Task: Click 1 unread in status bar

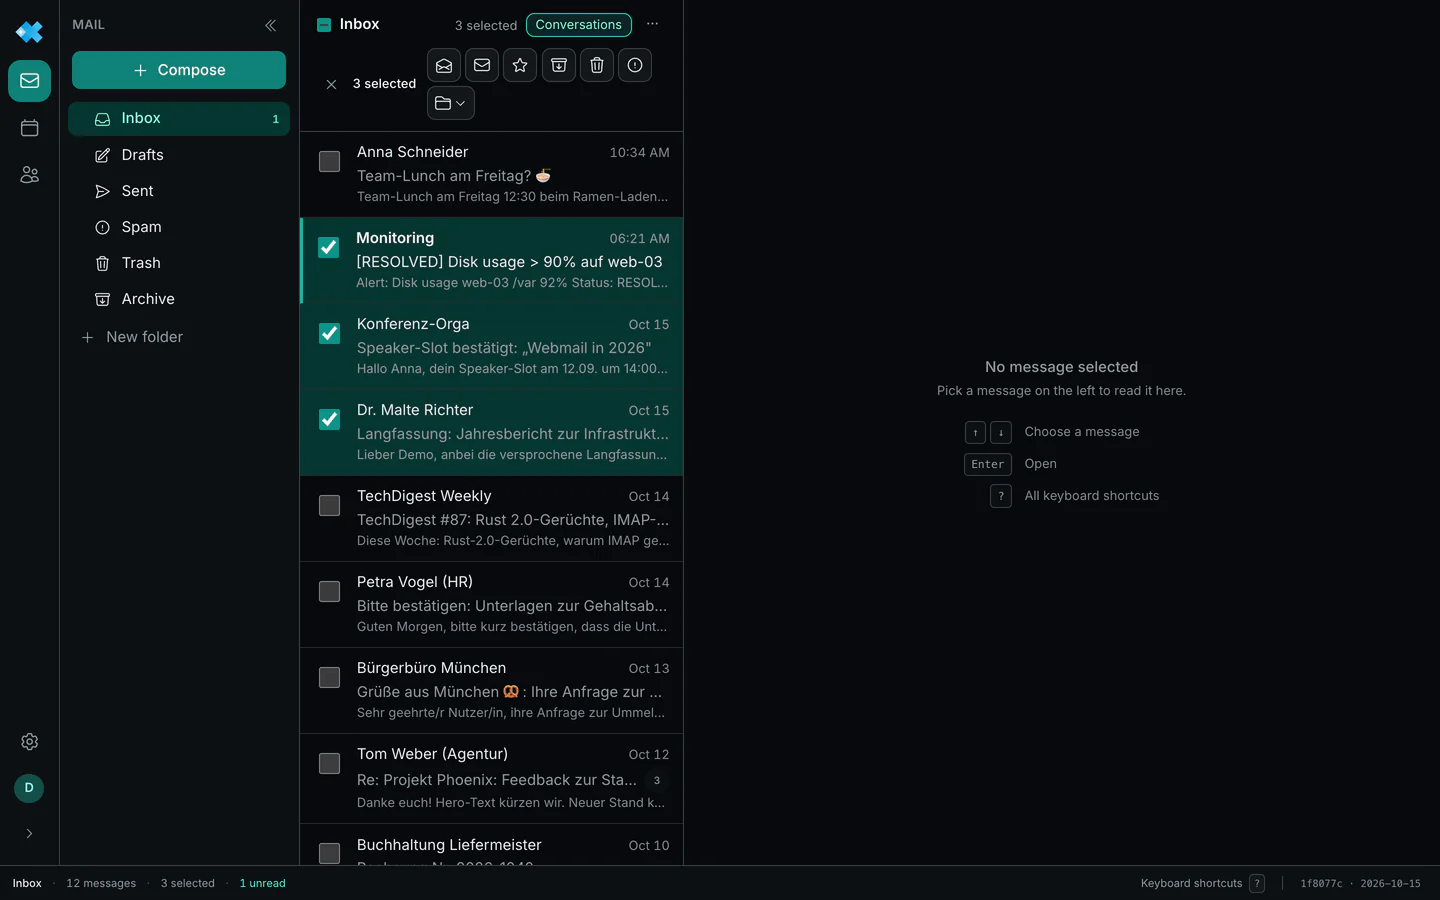Action: [263, 883]
